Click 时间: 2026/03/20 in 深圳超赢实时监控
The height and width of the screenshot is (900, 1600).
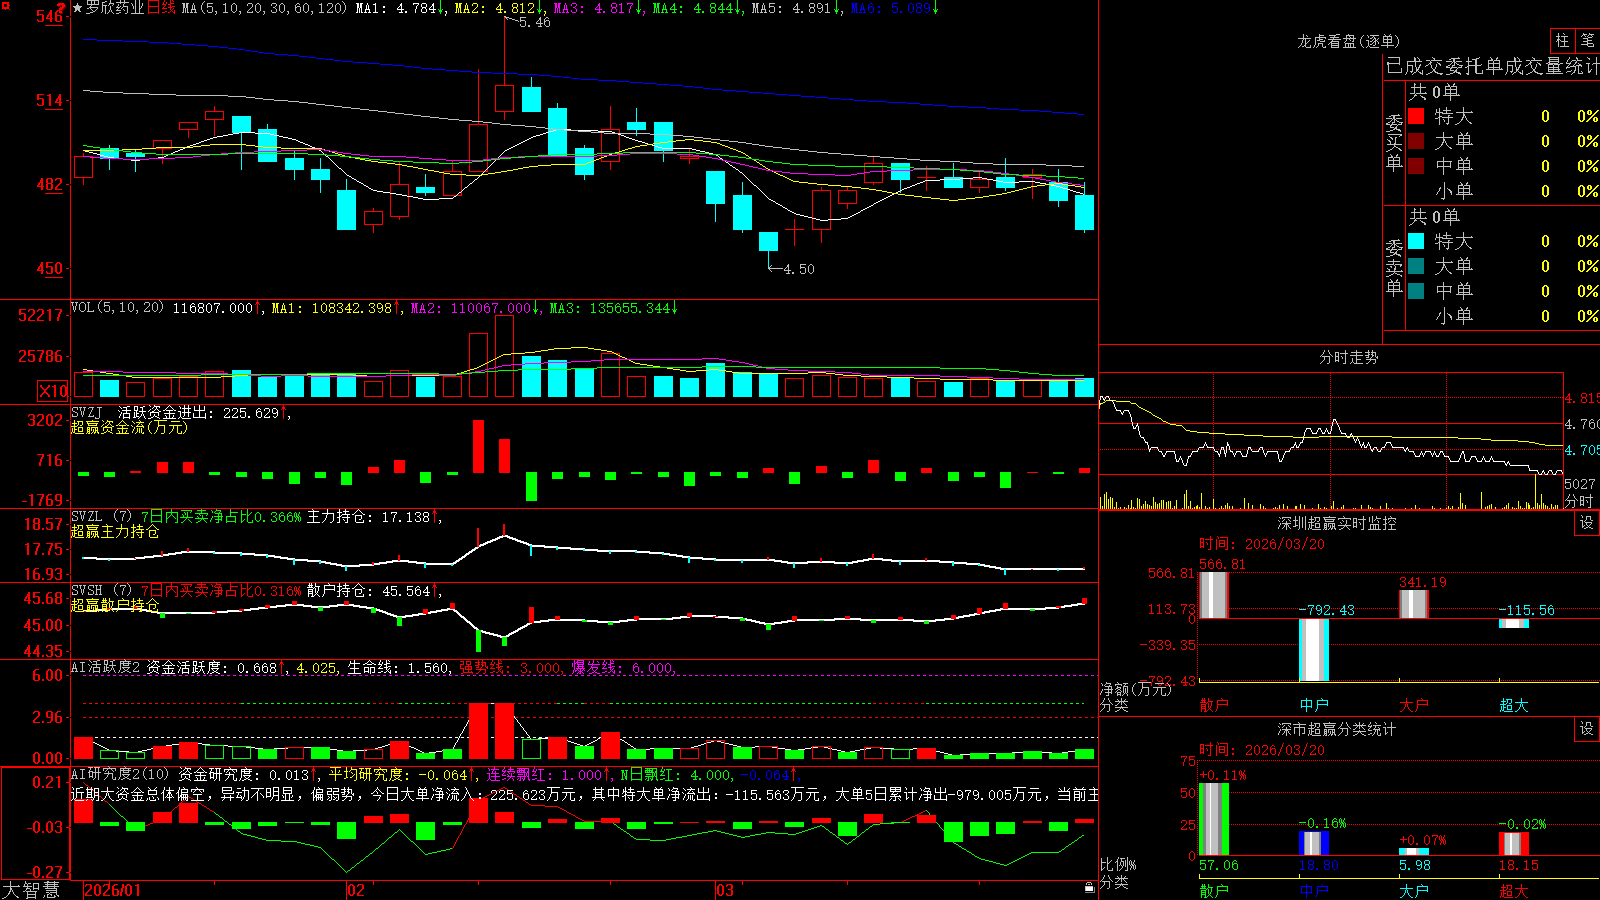[x=1262, y=544]
